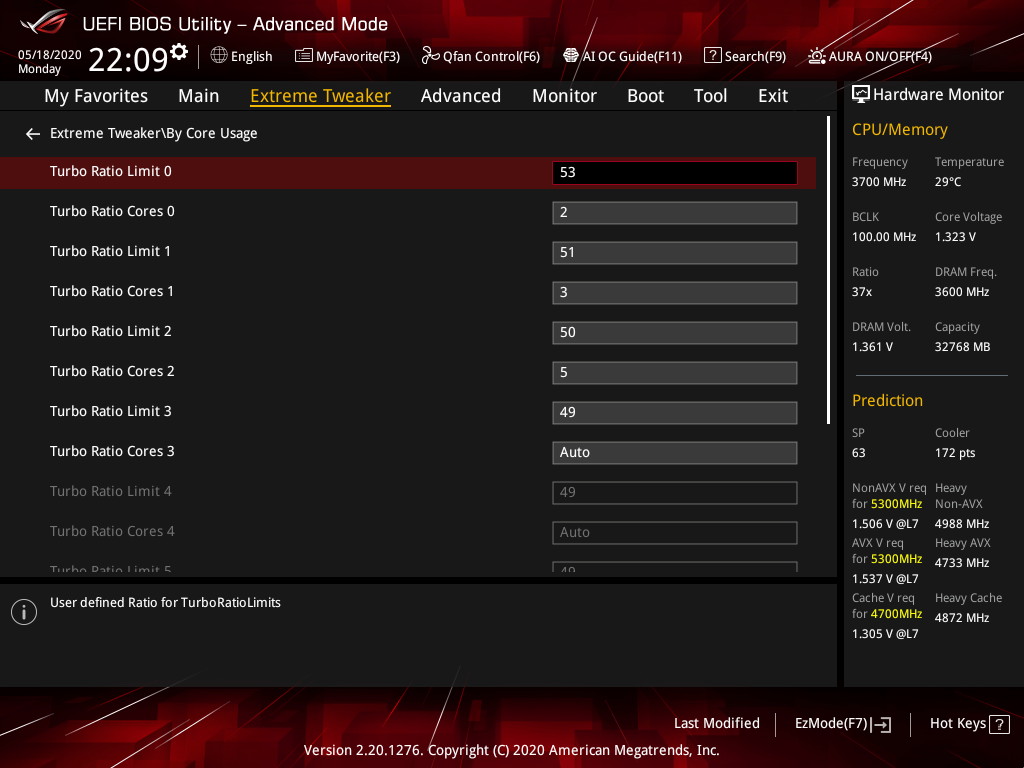The image size is (1024, 768).
Task: Open Qfan Control fan icon
Action: coord(430,56)
